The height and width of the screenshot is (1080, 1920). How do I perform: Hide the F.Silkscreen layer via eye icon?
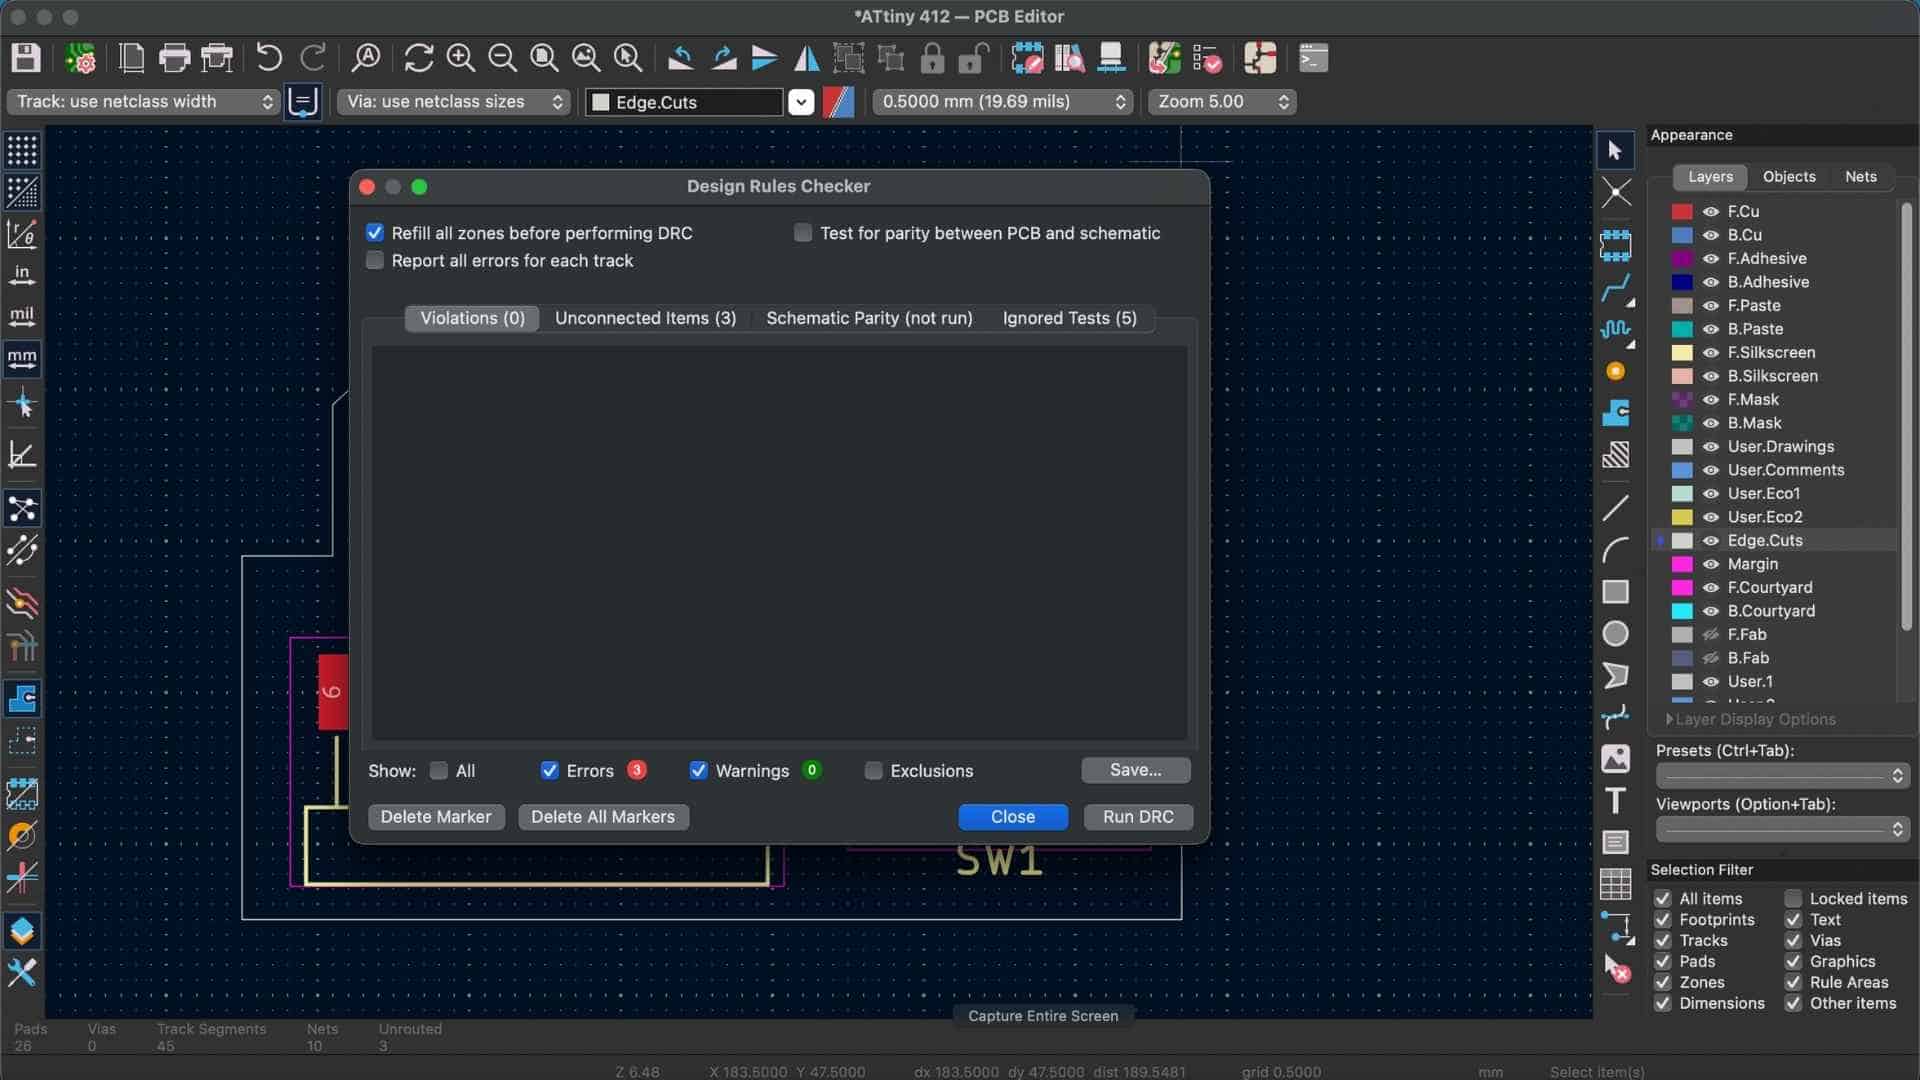(1711, 353)
